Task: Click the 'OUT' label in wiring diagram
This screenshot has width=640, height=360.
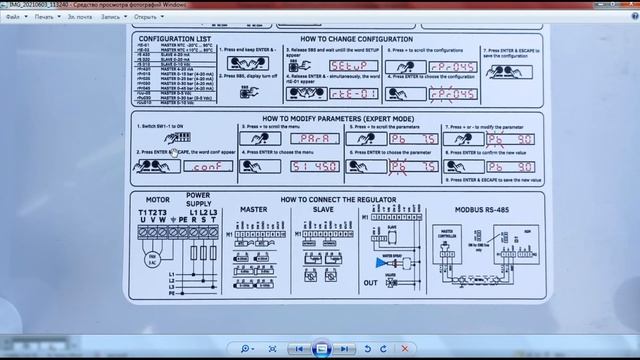Action: point(371,283)
